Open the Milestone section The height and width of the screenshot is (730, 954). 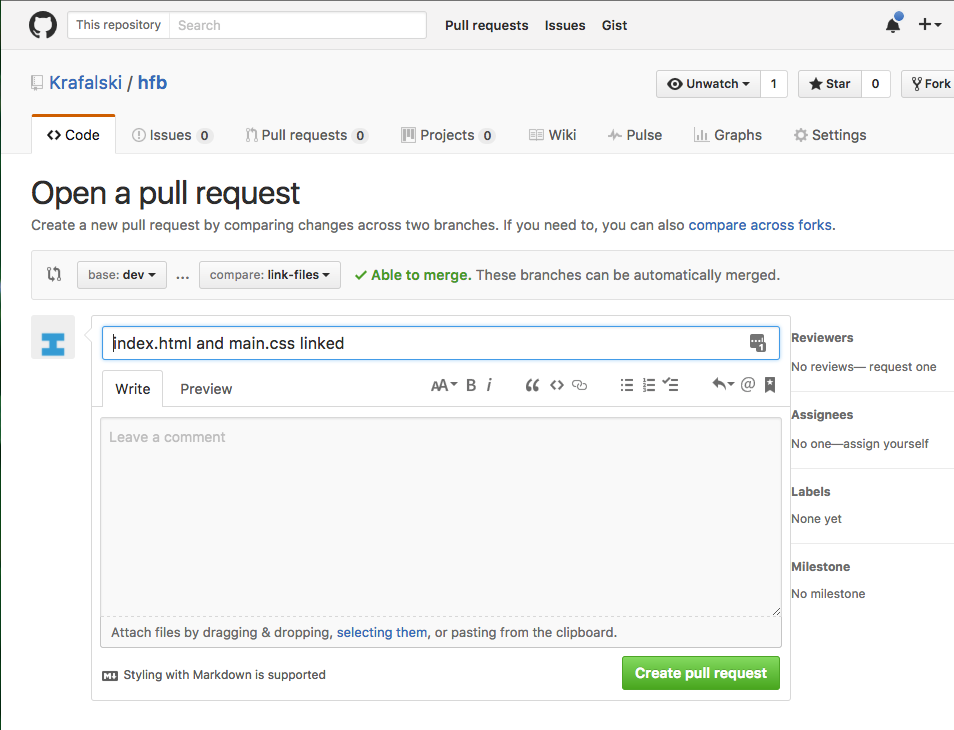(821, 566)
